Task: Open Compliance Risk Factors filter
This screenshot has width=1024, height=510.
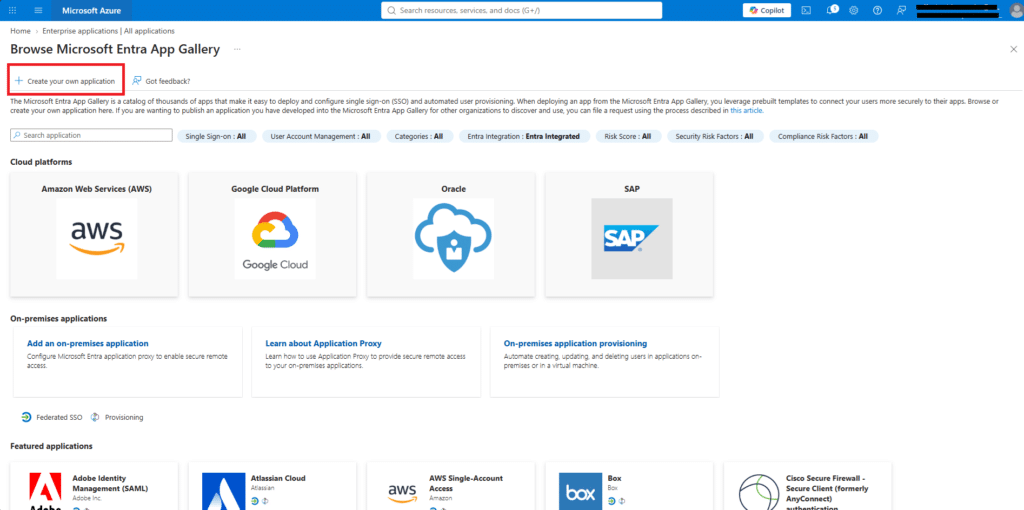Action: tap(823, 136)
